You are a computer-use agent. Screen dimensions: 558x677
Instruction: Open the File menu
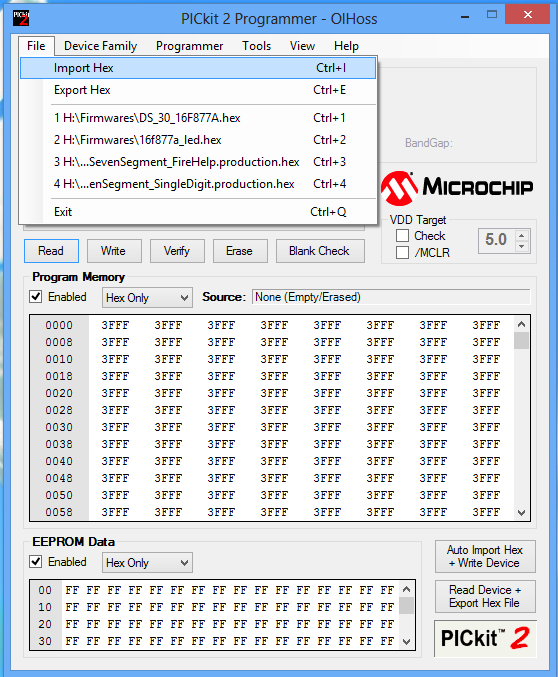coord(36,46)
